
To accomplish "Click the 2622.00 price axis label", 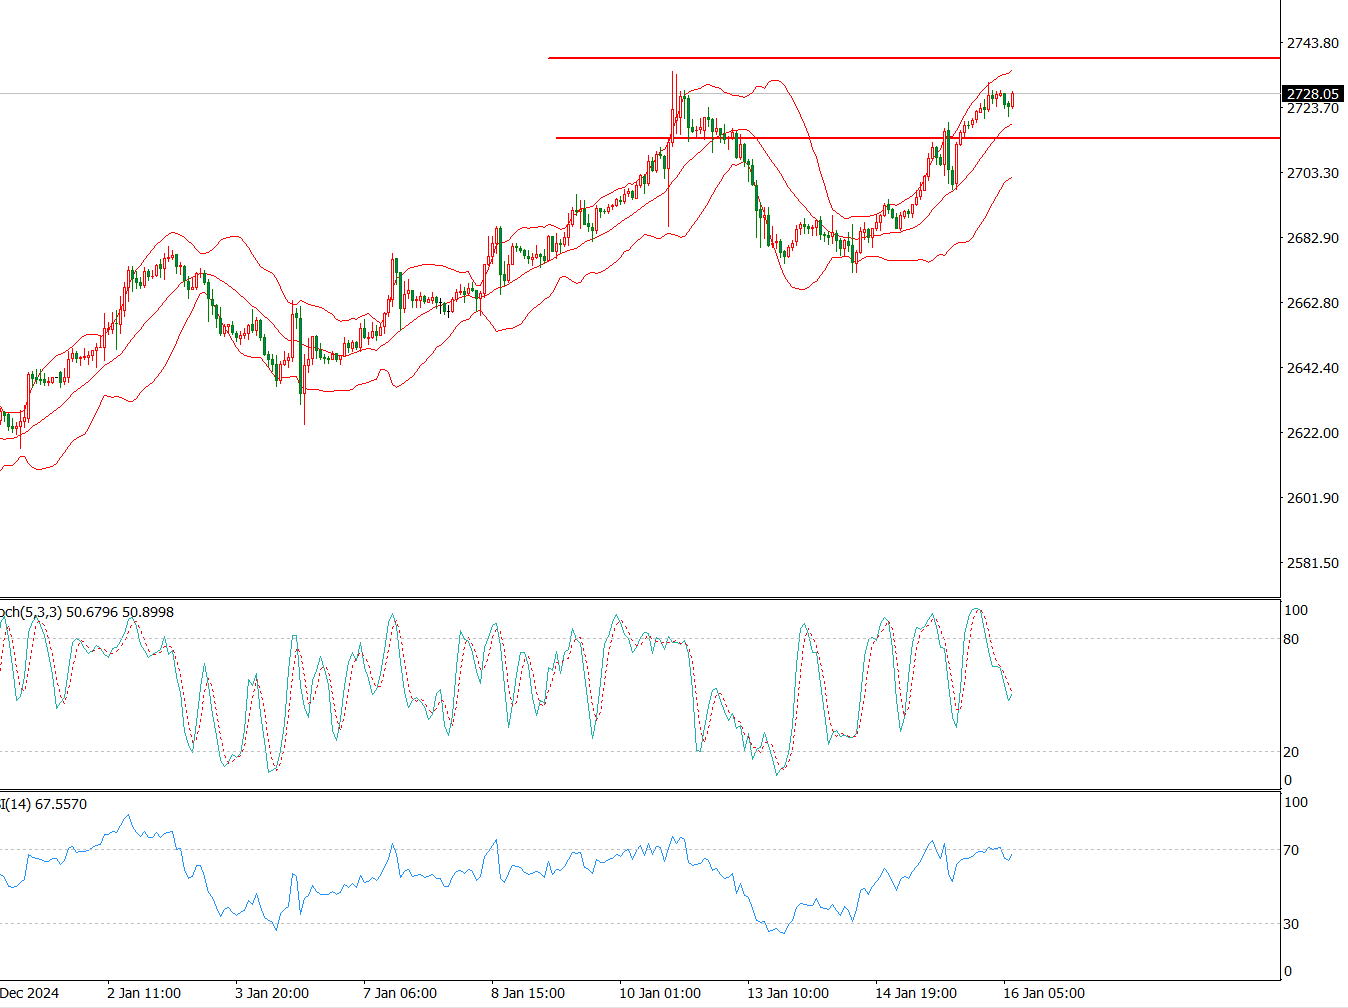I will click(x=1312, y=433).
